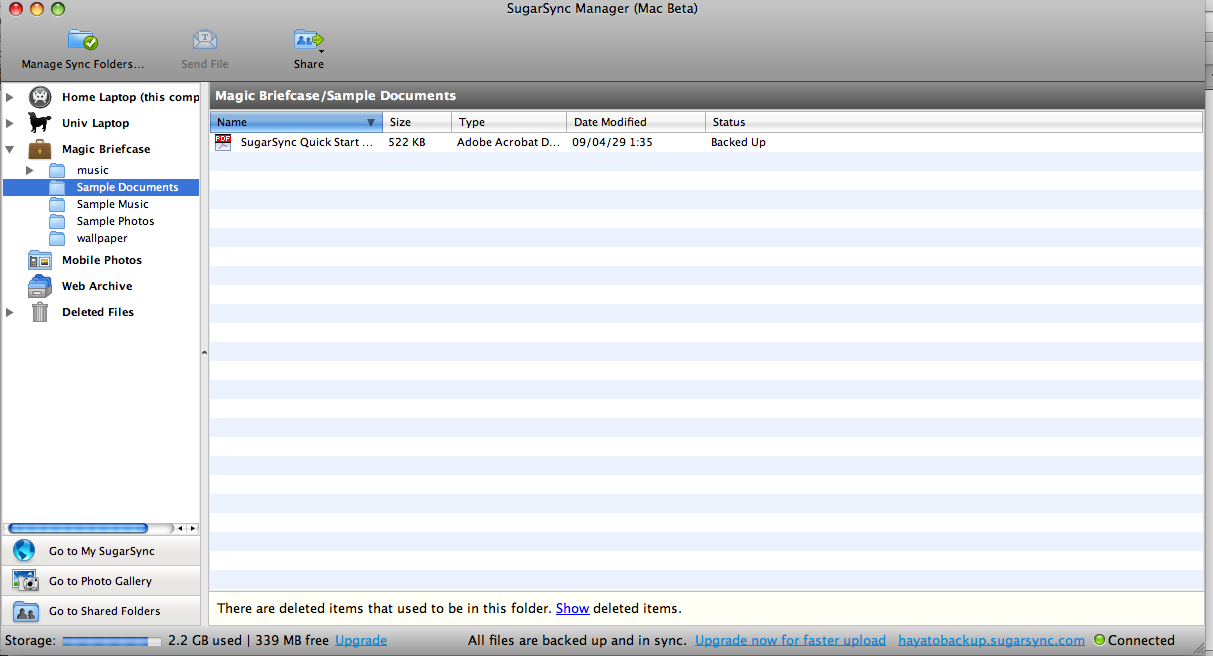Open Manage Sync Folders toolbar icon
The image size is (1213, 656).
coord(83,41)
